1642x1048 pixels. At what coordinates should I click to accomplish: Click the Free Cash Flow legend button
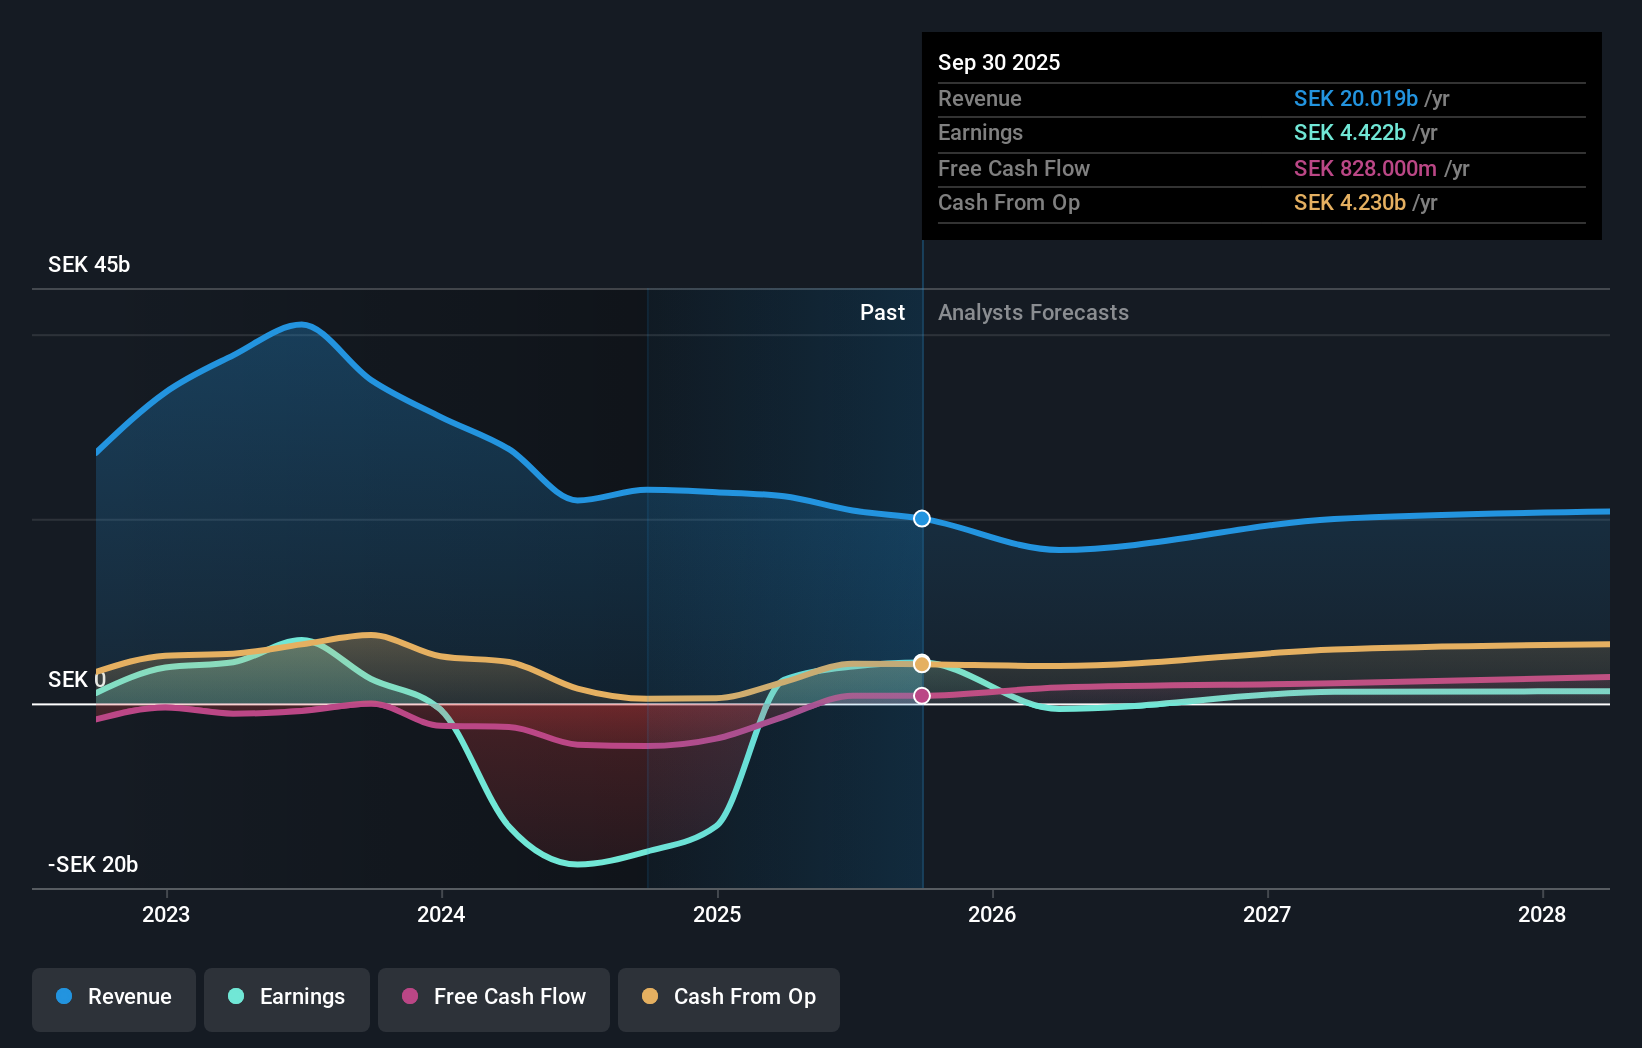tap(493, 999)
